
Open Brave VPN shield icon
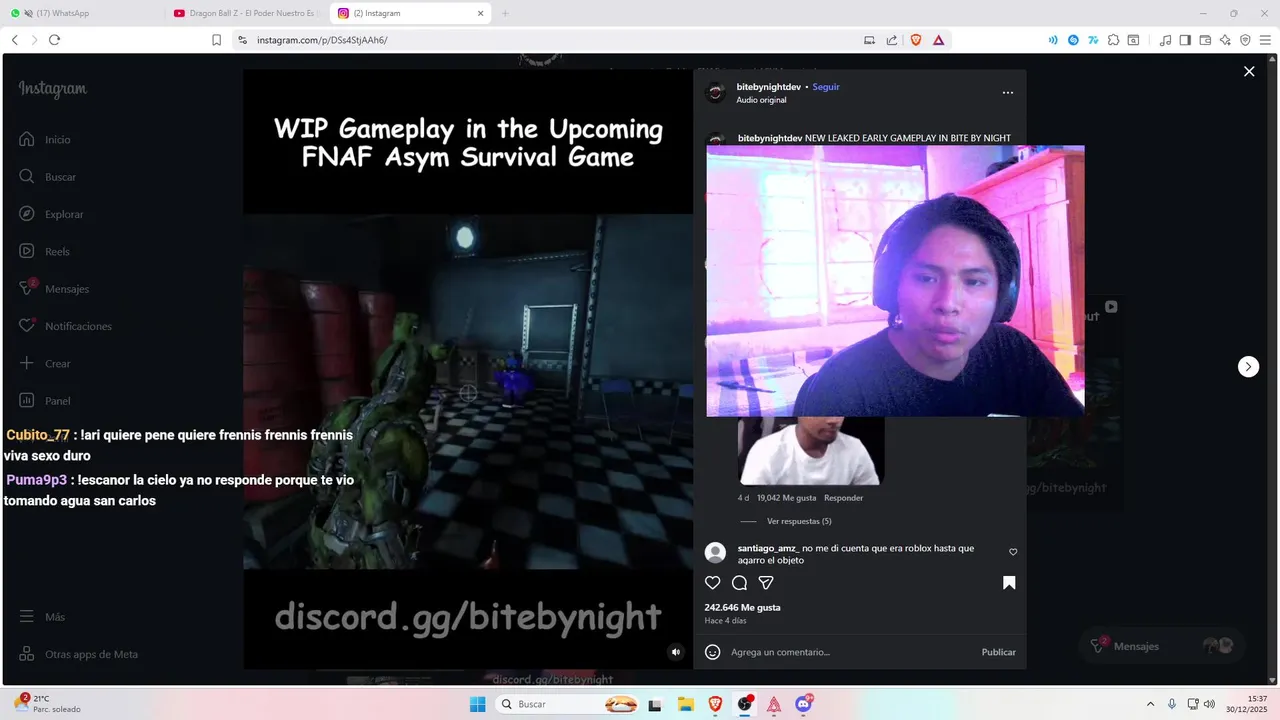(1245, 40)
